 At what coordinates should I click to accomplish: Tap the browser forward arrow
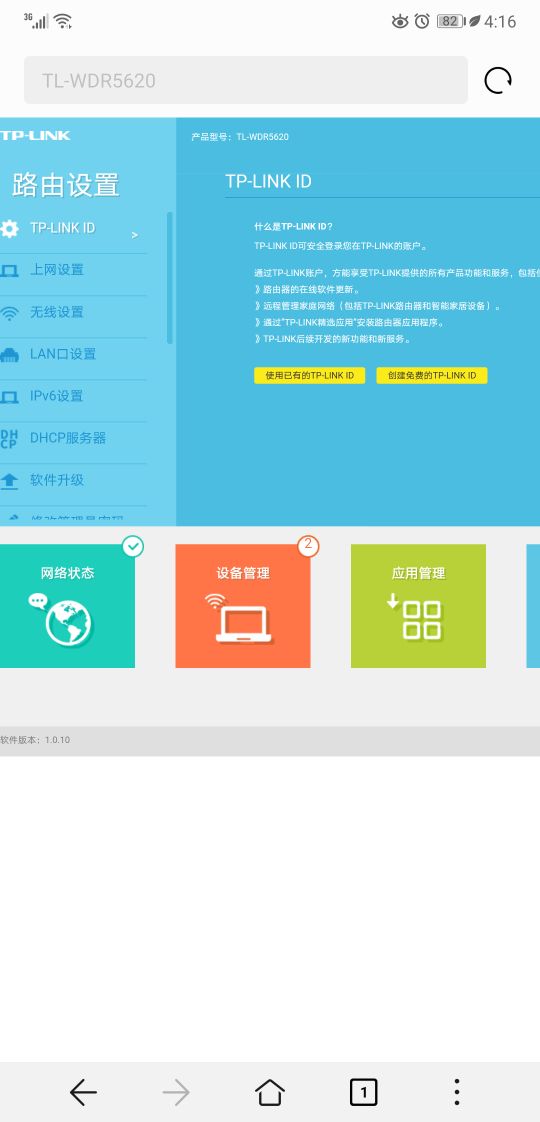pyautogui.click(x=176, y=1092)
